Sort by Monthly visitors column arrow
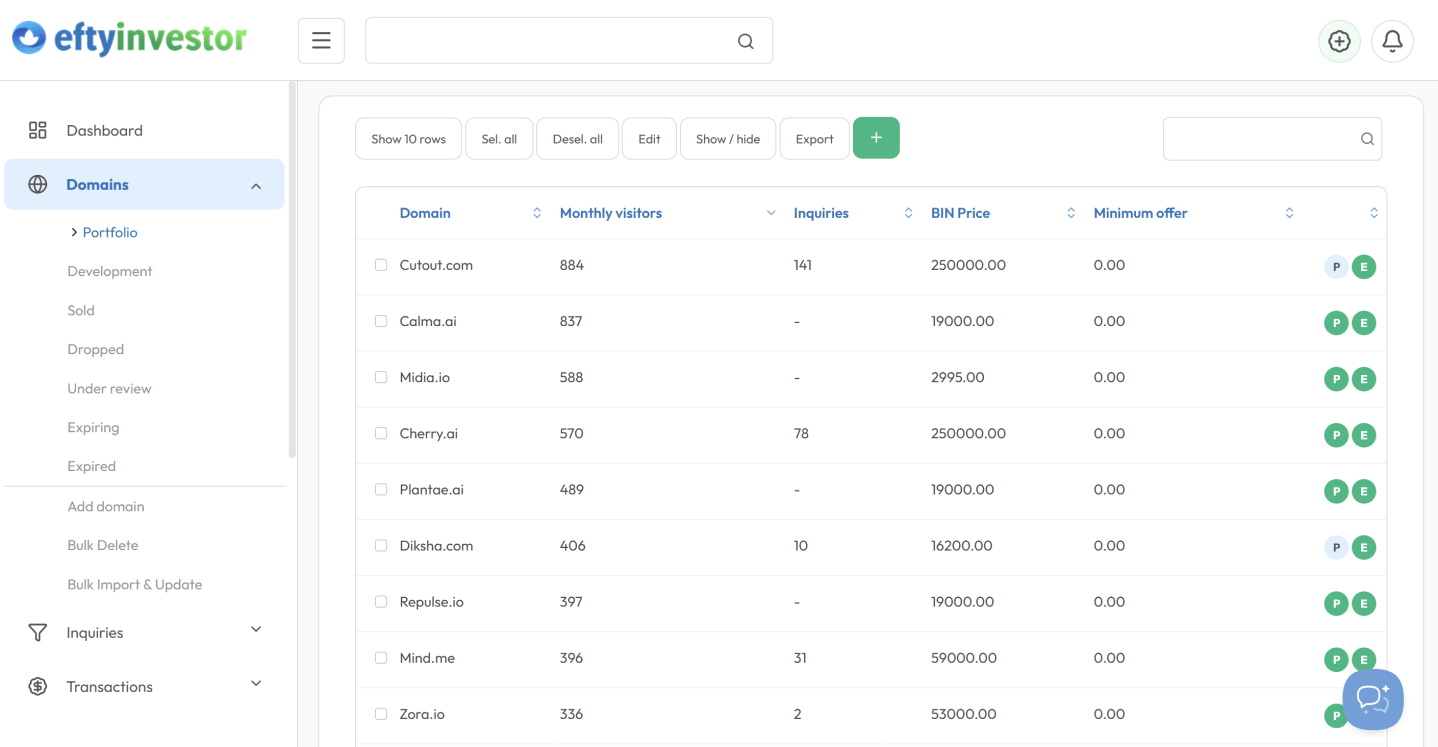 coord(770,212)
